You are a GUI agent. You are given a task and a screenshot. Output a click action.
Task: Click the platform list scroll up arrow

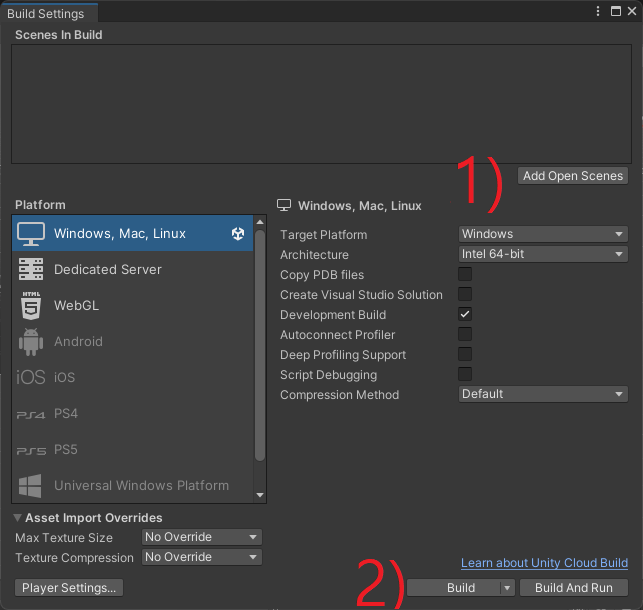point(260,222)
